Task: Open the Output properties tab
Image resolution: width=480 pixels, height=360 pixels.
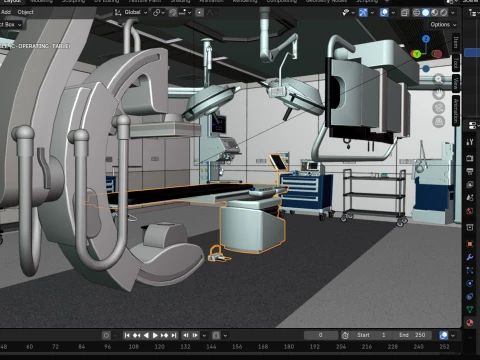Action: point(470,171)
